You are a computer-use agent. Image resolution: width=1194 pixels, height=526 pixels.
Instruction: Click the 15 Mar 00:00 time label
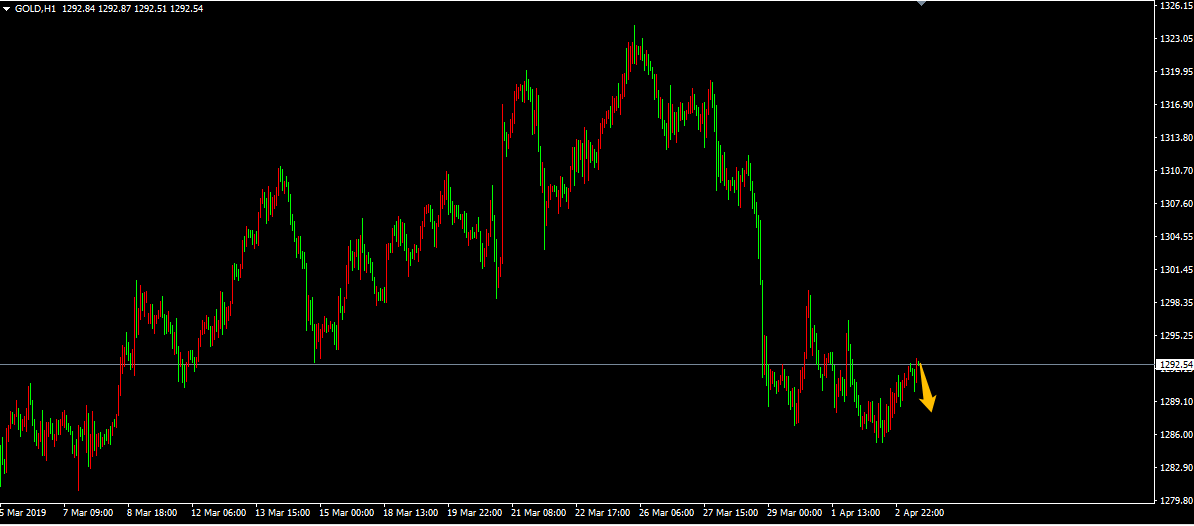pos(345,513)
